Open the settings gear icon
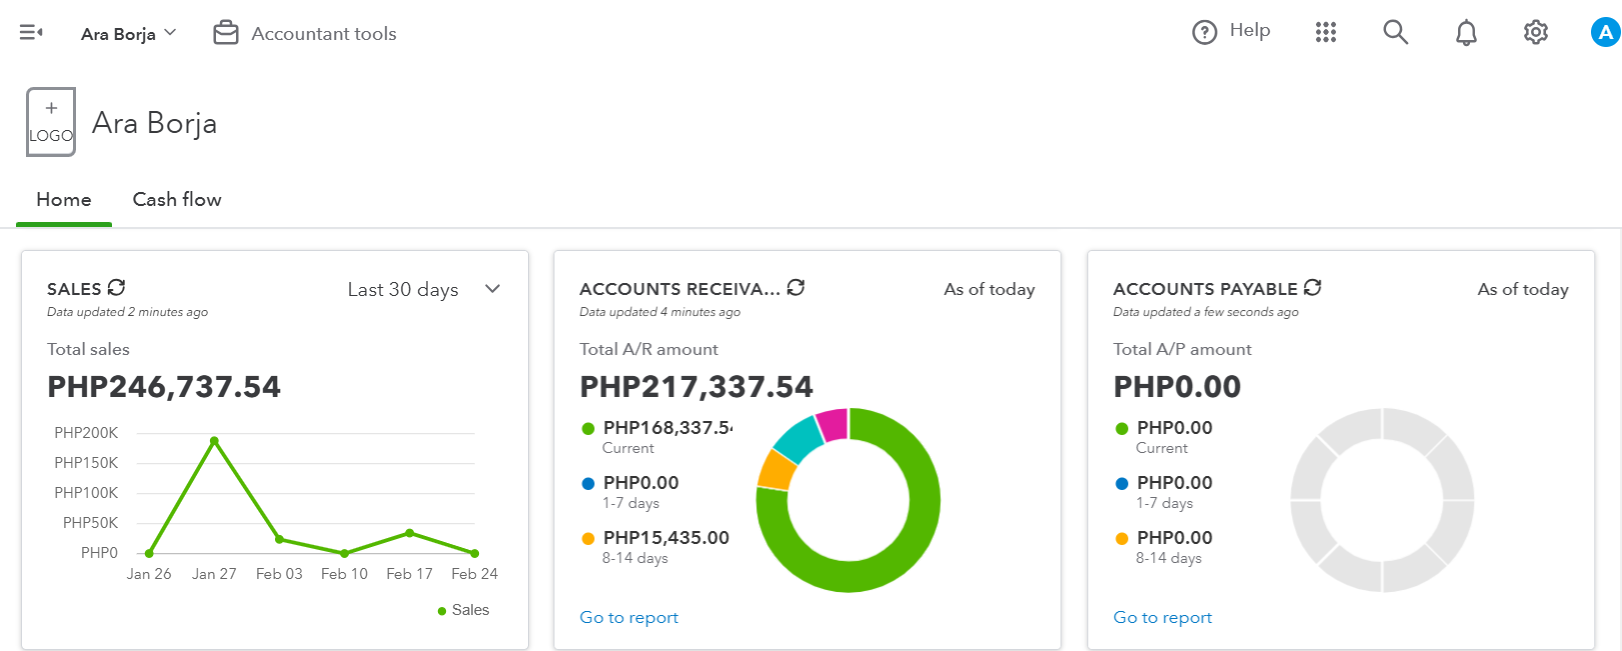 pos(1536,33)
